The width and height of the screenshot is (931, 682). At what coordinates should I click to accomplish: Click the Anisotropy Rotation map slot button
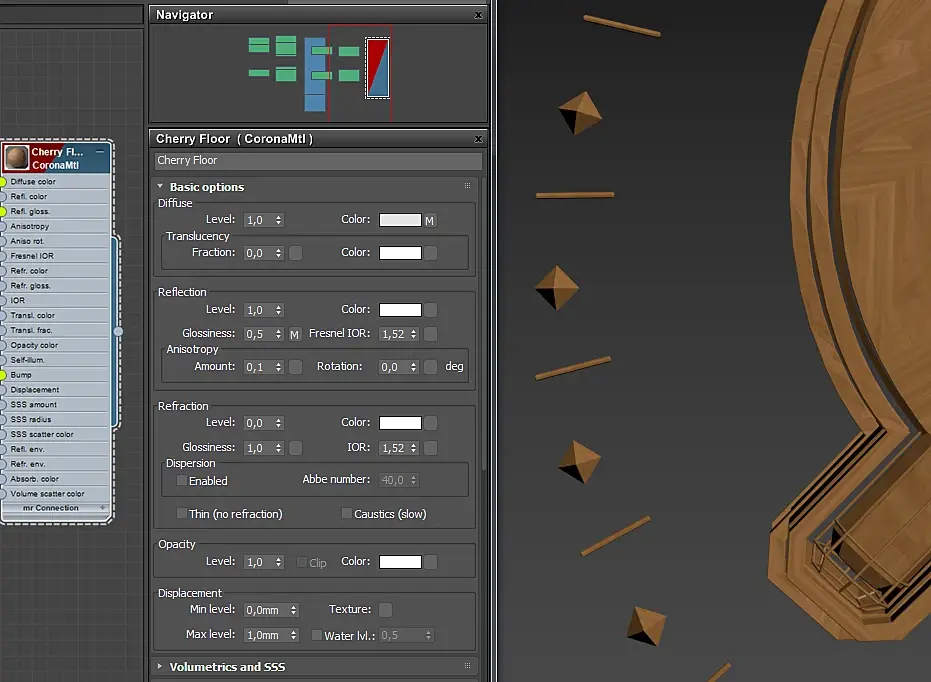click(430, 367)
